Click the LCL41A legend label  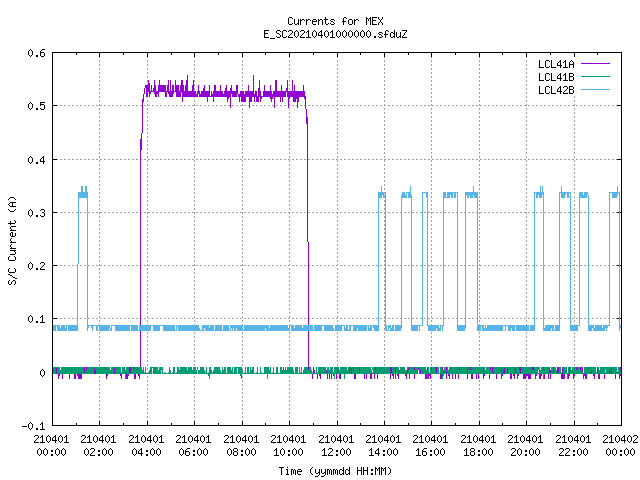point(556,64)
